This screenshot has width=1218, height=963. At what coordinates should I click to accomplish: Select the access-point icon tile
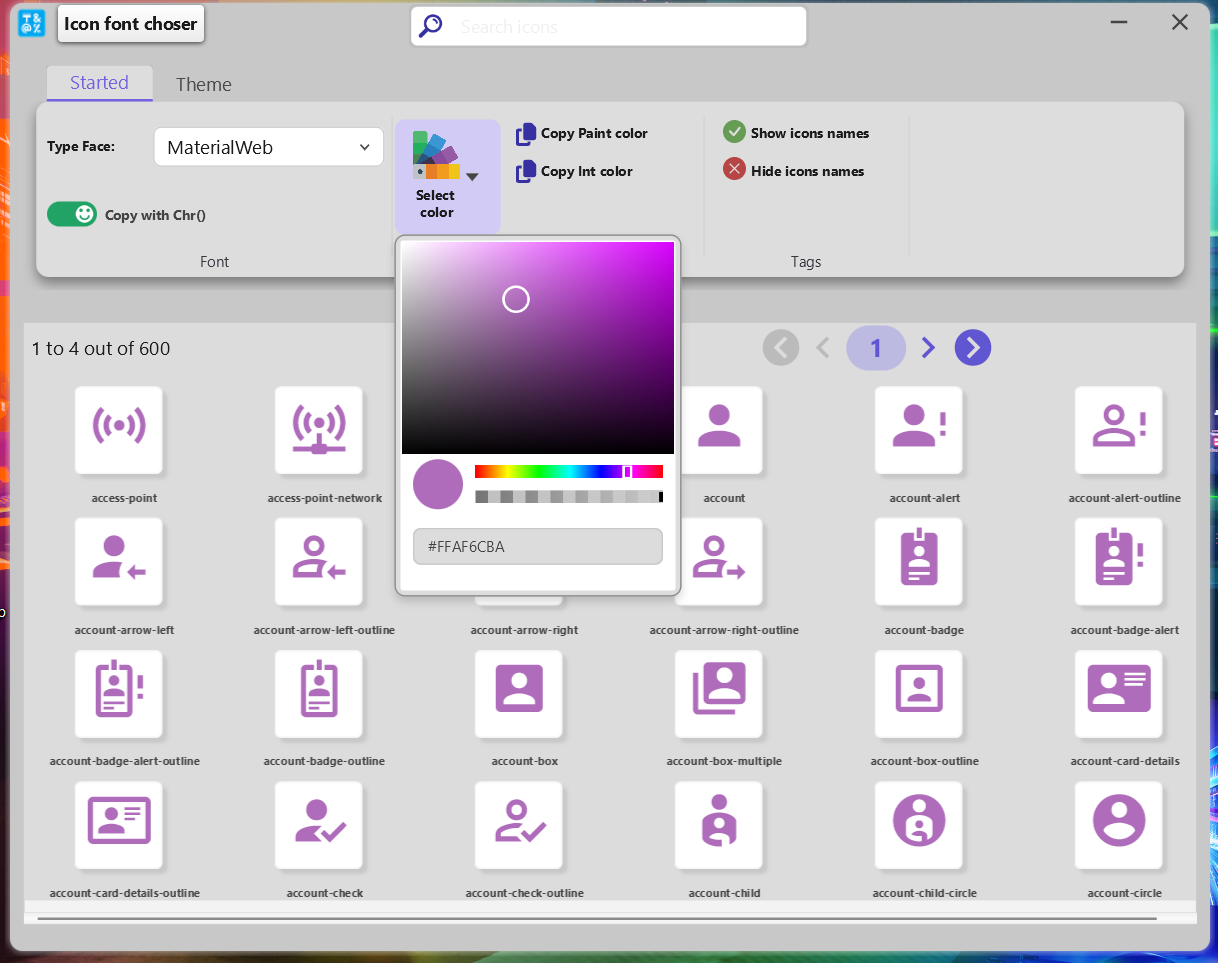point(119,430)
